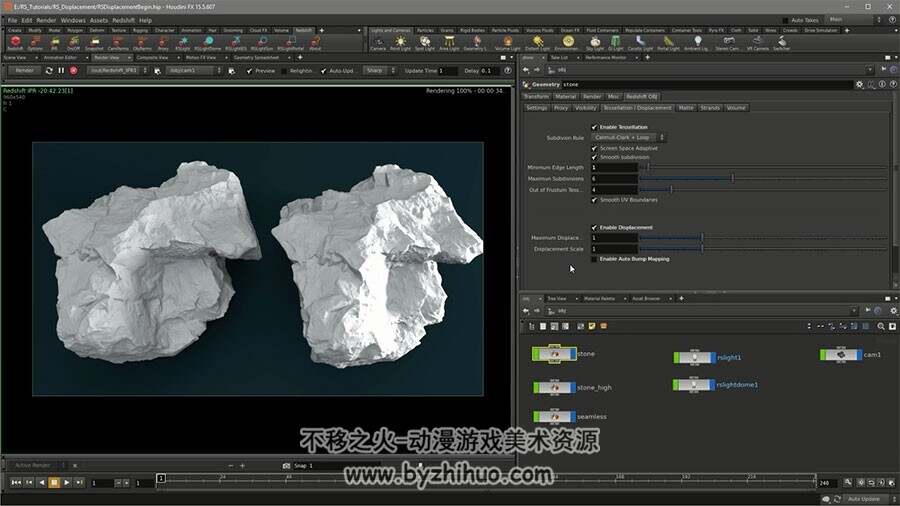Enable the Auto Bump Mapping checkbox
The width and height of the screenshot is (900, 506).
click(x=595, y=259)
